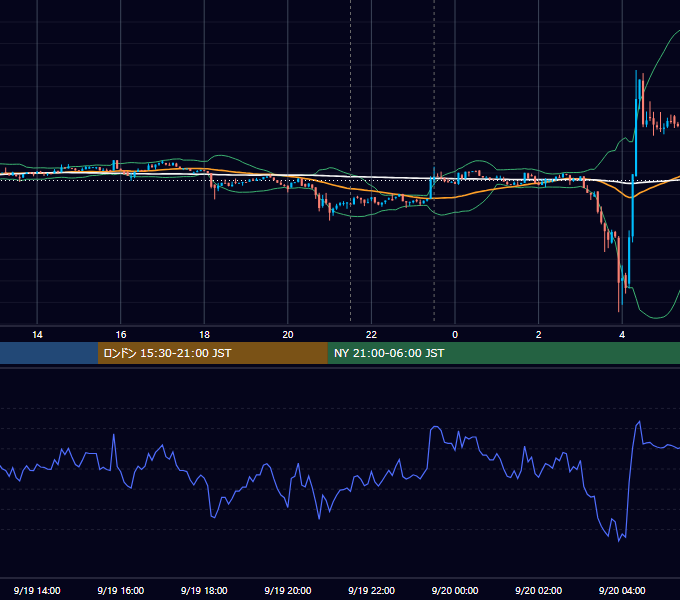
Task: Click the oscillator peak near 9/20 04:00
Action: (639, 422)
